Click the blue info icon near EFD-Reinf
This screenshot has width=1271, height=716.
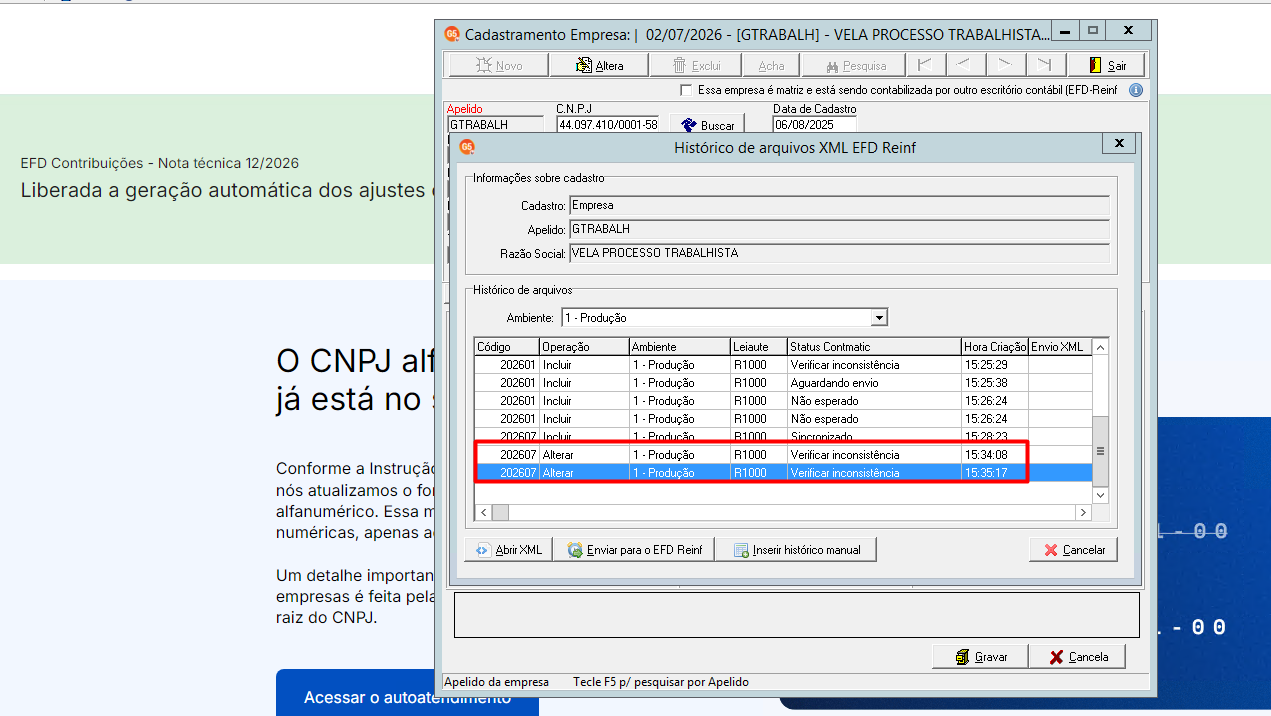[1135, 90]
